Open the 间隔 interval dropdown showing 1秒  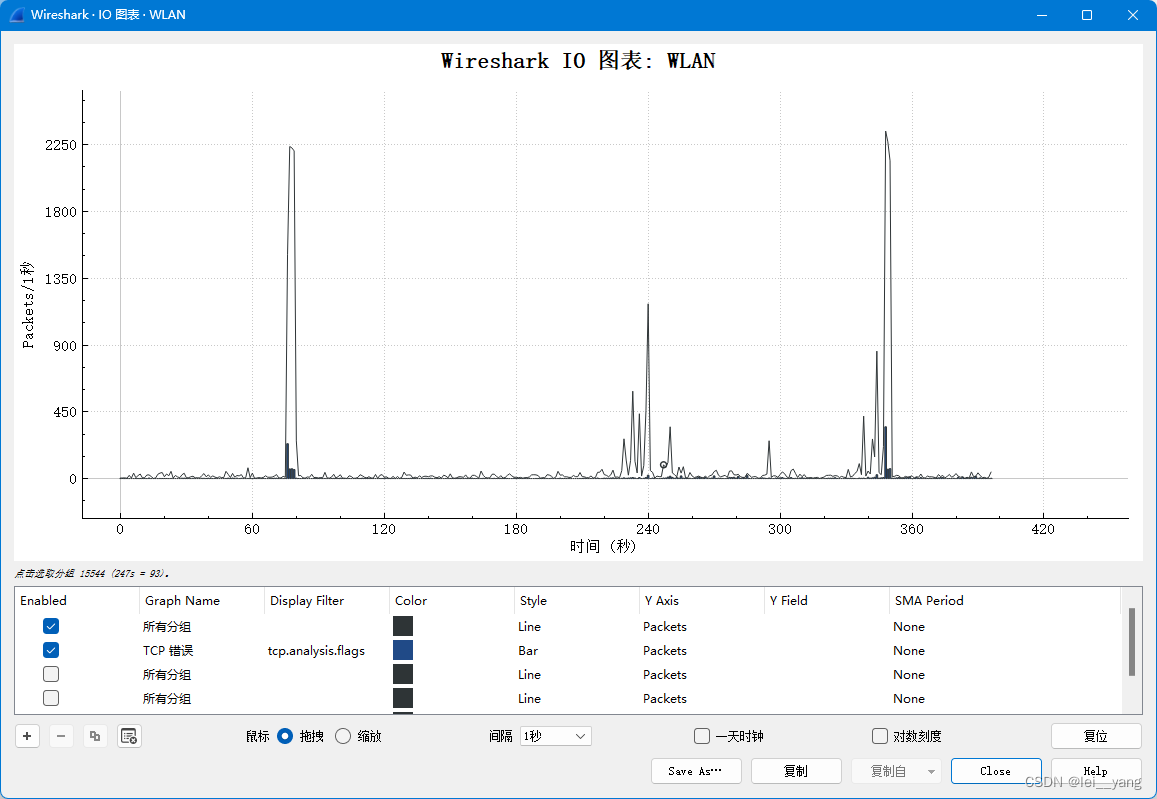click(x=556, y=736)
